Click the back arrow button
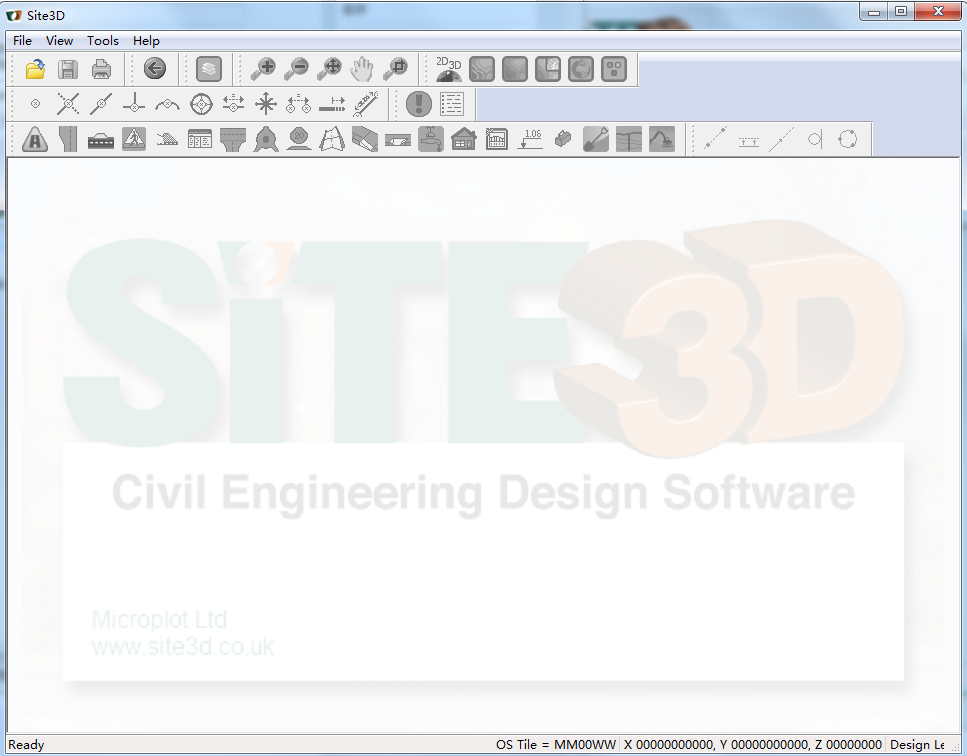 pyautogui.click(x=155, y=68)
